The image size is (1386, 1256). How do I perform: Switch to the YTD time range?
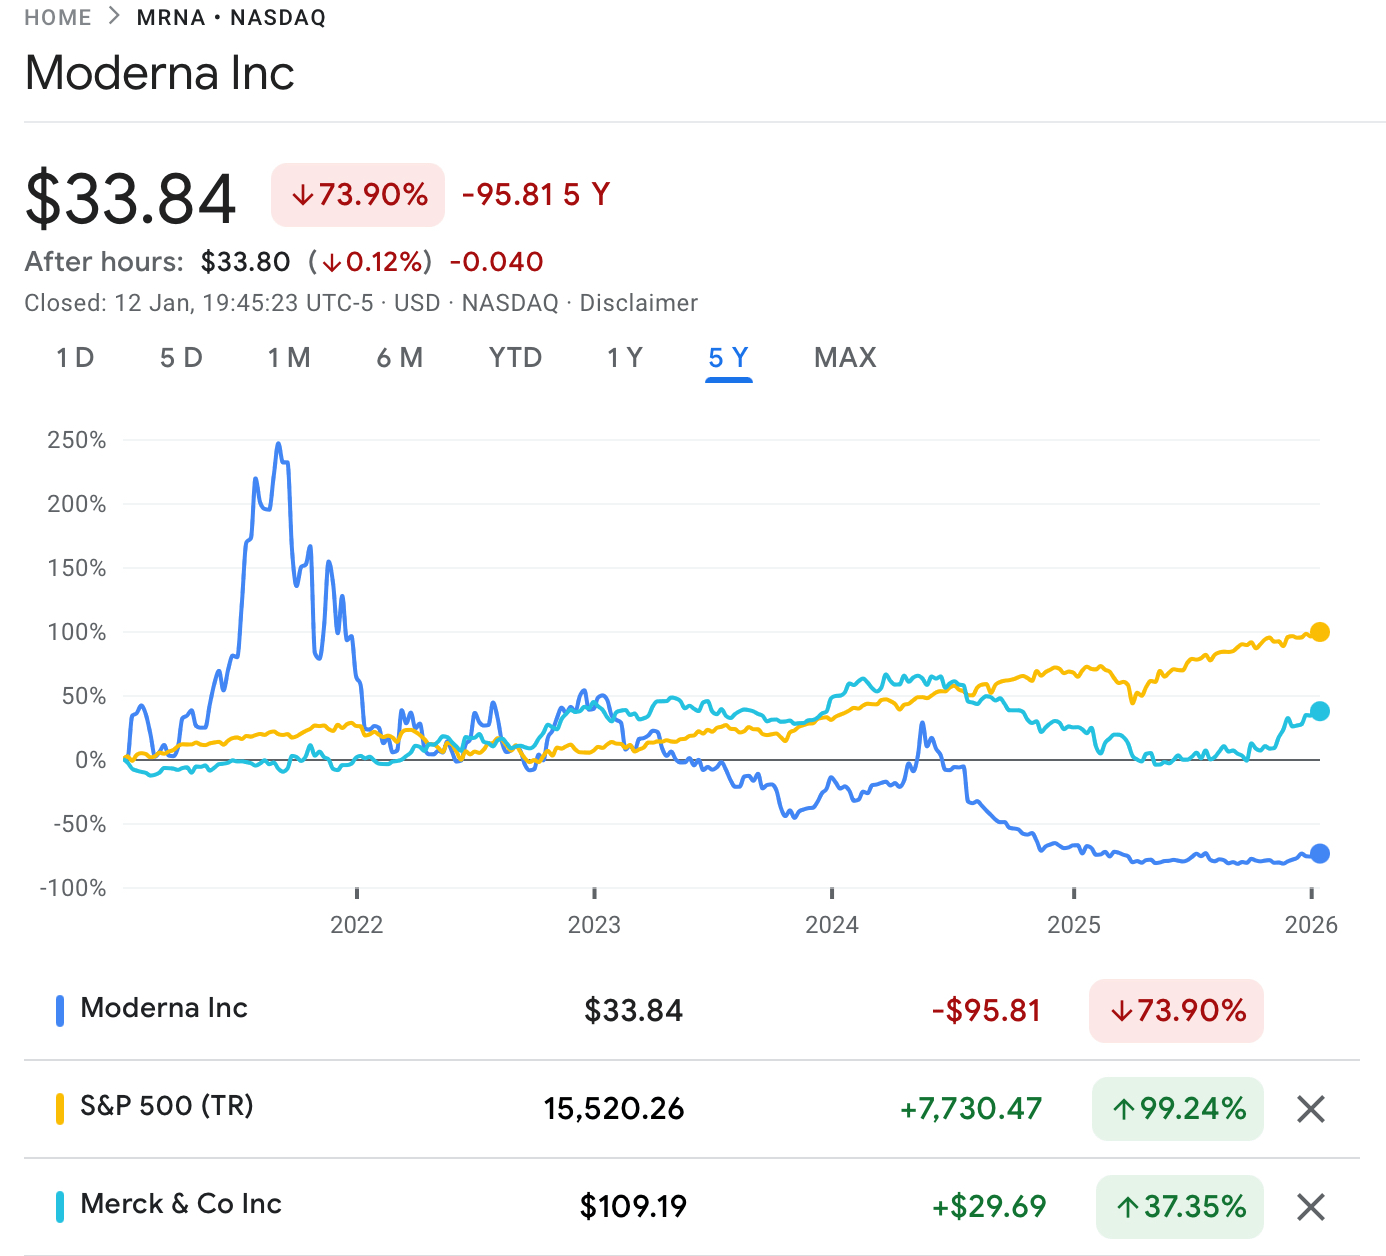point(515,357)
